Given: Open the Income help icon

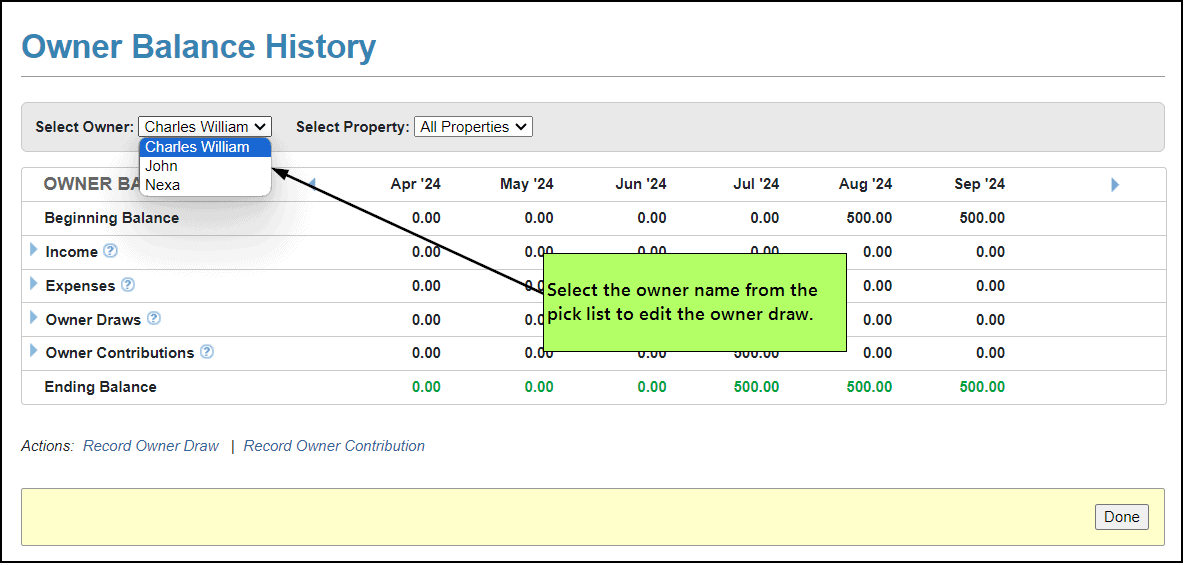Looking at the screenshot, I should click(110, 251).
